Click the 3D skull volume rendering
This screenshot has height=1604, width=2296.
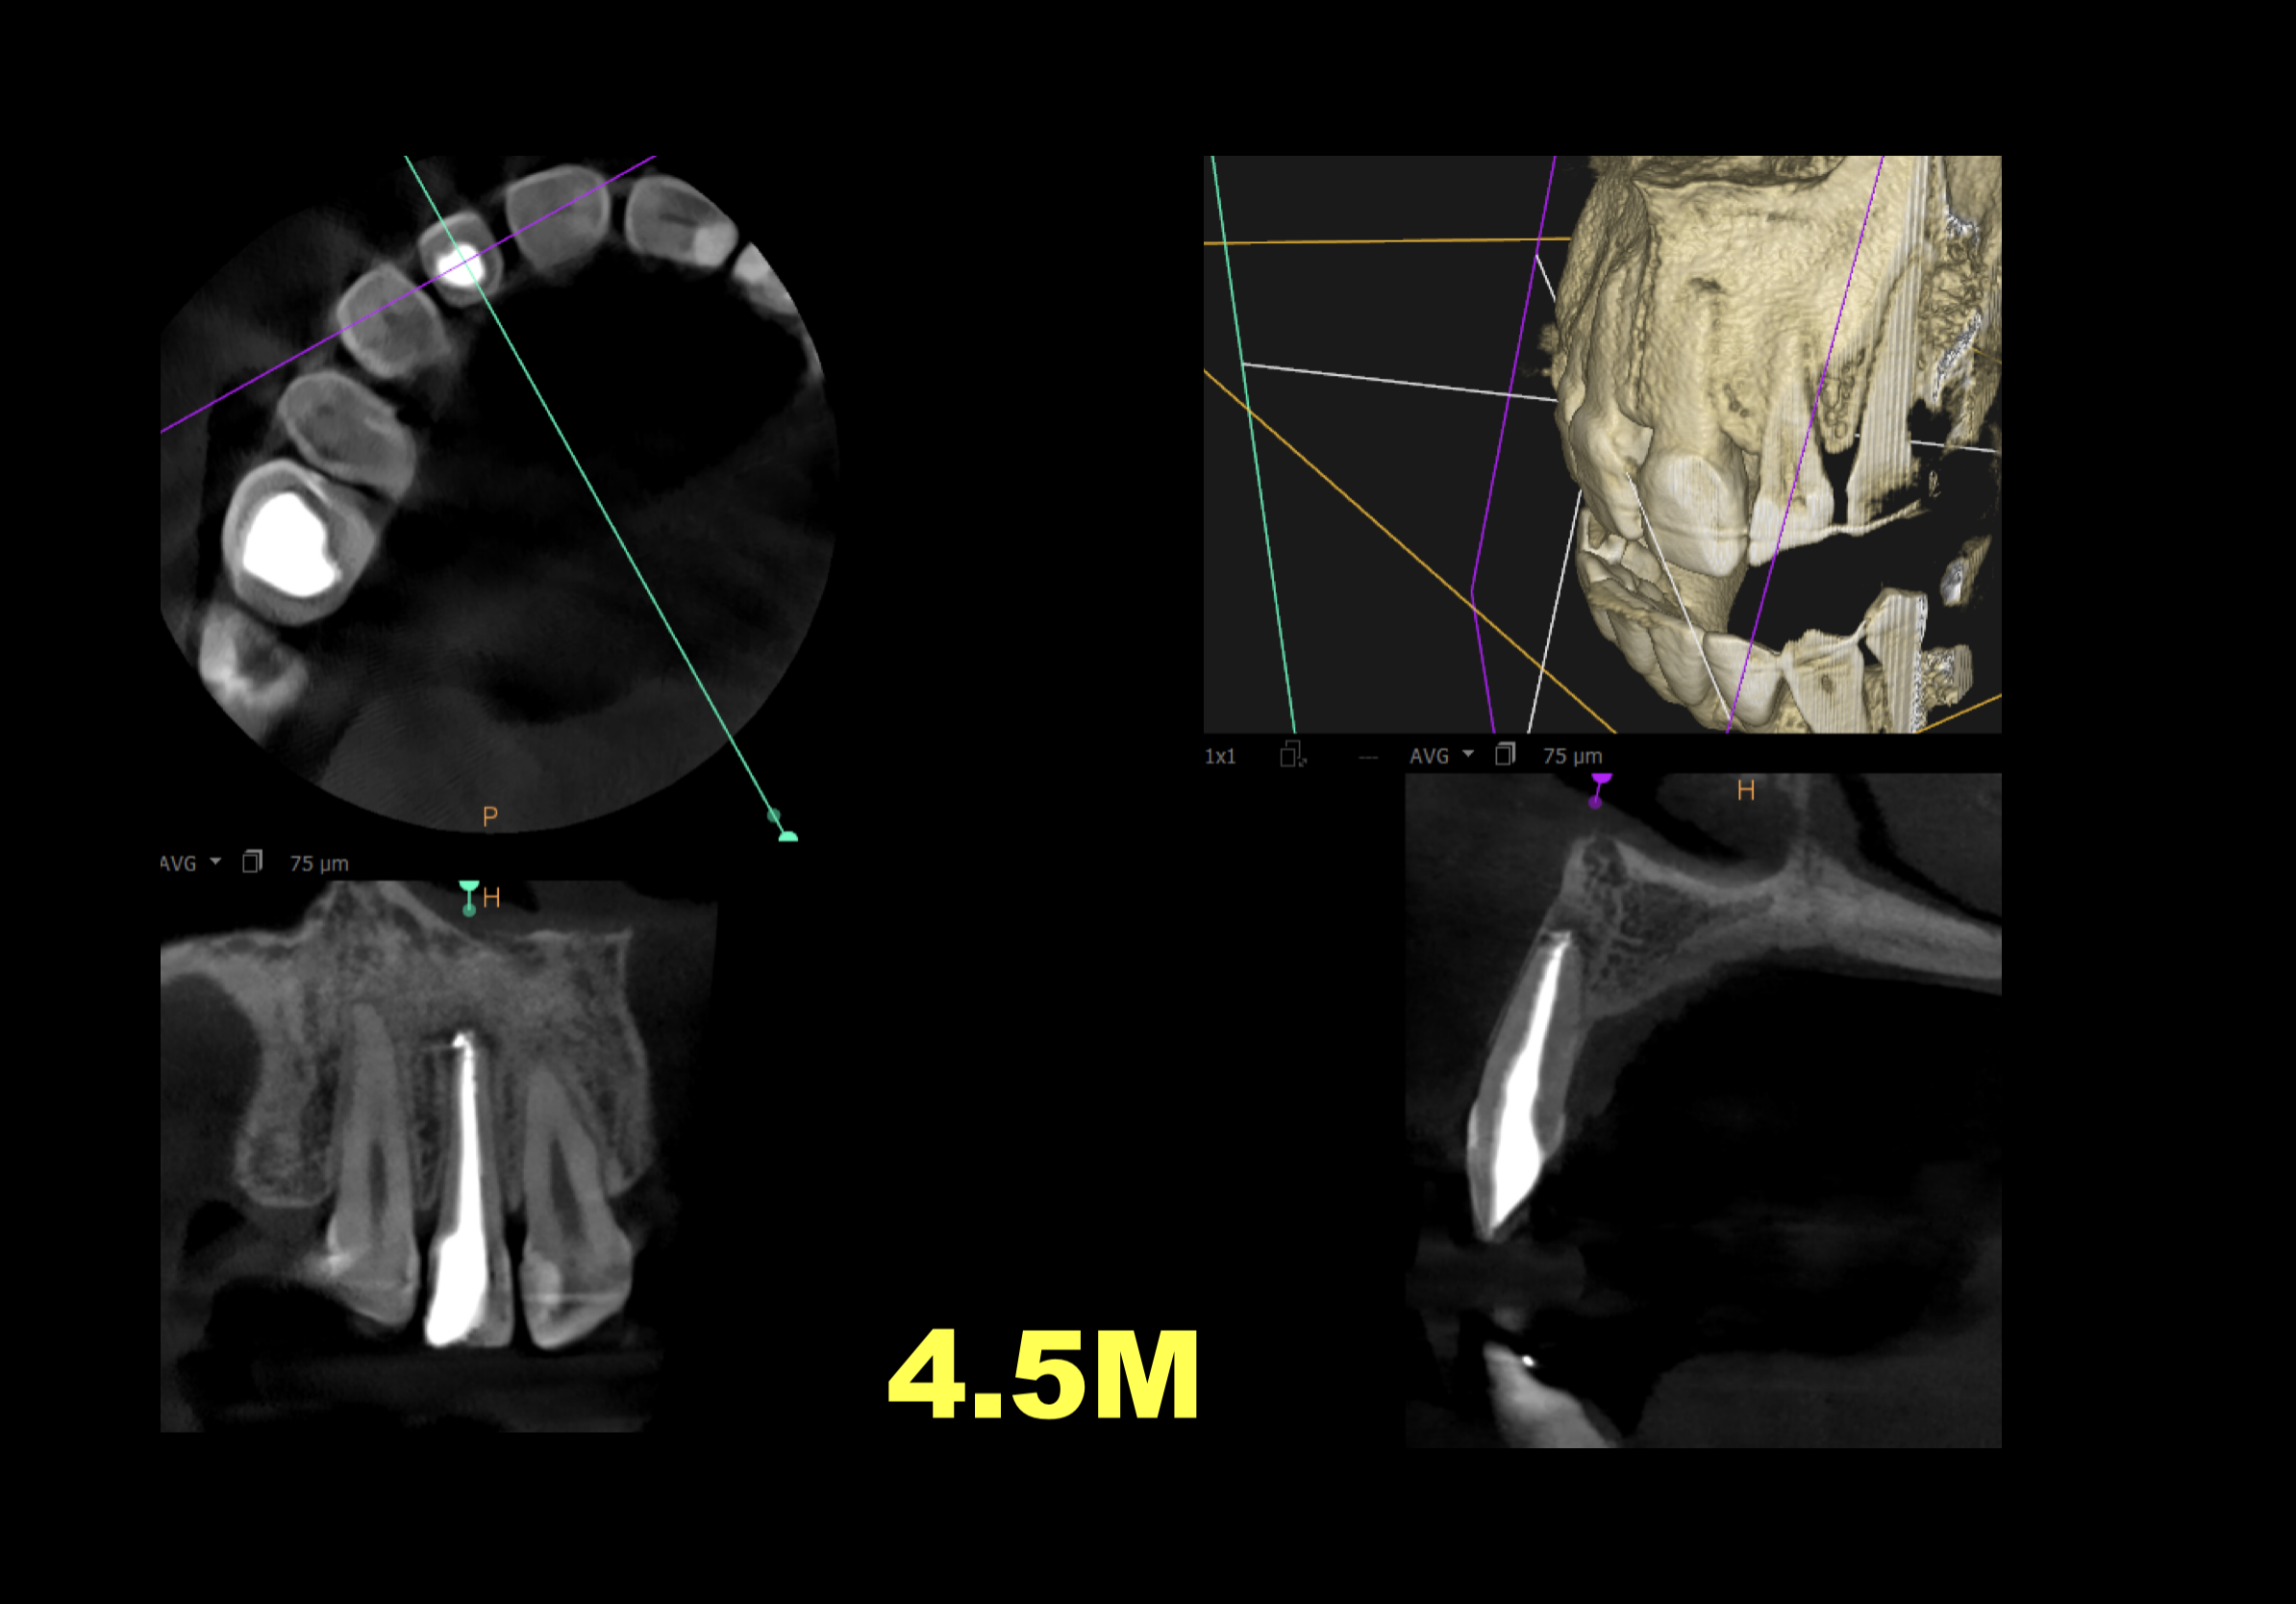(1602, 444)
